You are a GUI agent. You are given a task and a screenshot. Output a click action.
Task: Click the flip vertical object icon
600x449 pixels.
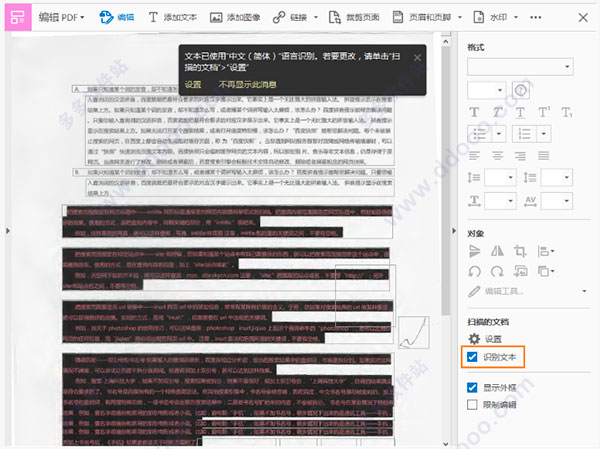(474, 251)
